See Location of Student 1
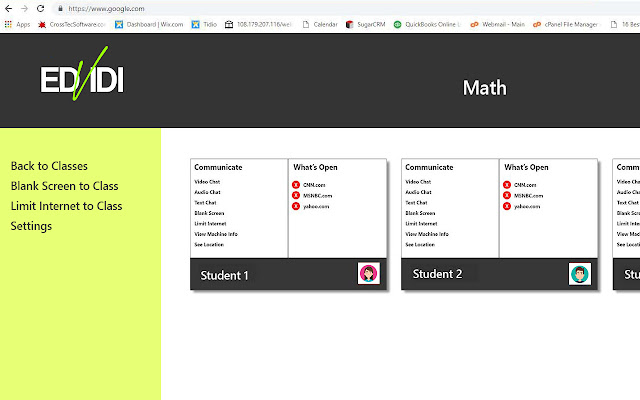The height and width of the screenshot is (400, 640). (x=209, y=244)
